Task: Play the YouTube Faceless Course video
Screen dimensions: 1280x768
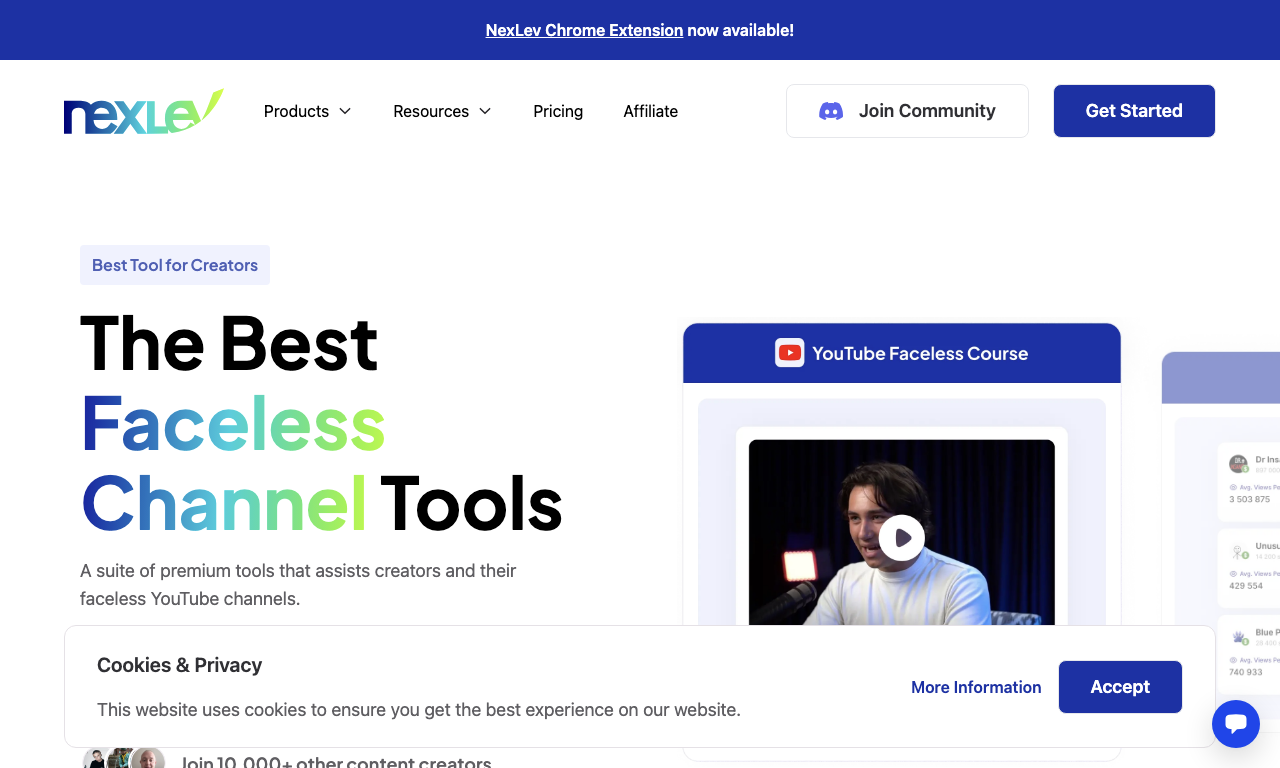Action: click(x=902, y=538)
